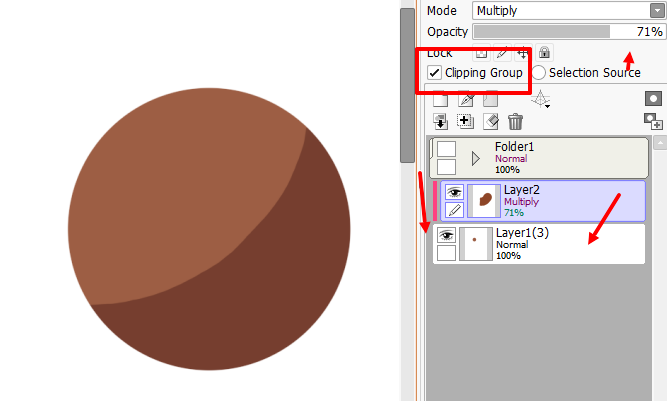Create a new layer folder
This screenshot has width=667, height=401.
[490, 99]
